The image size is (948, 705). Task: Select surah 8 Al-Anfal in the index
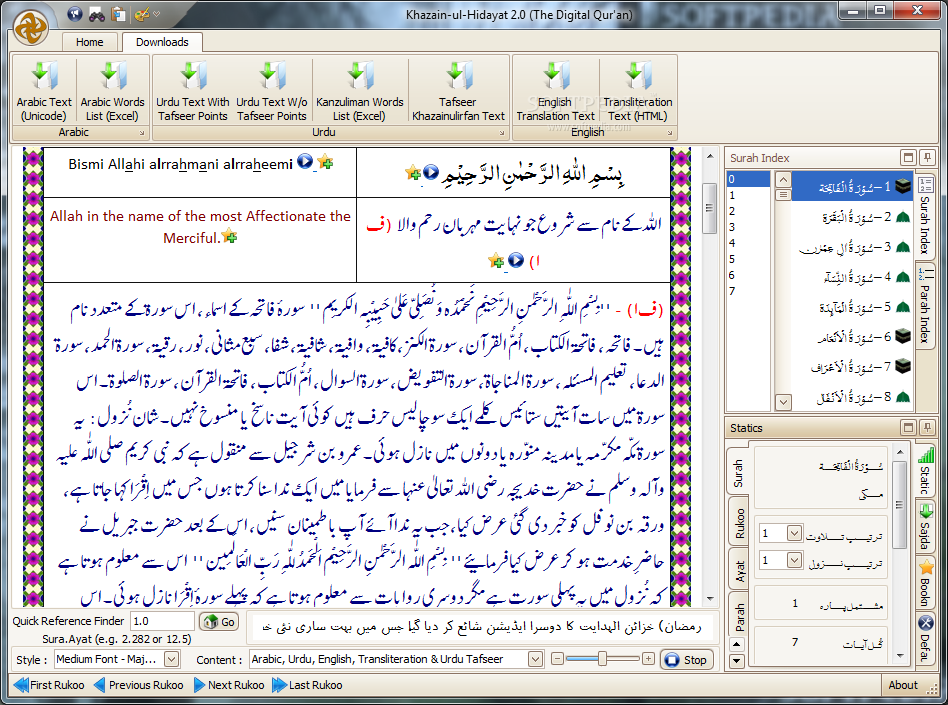pyautogui.click(x=852, y=397)
